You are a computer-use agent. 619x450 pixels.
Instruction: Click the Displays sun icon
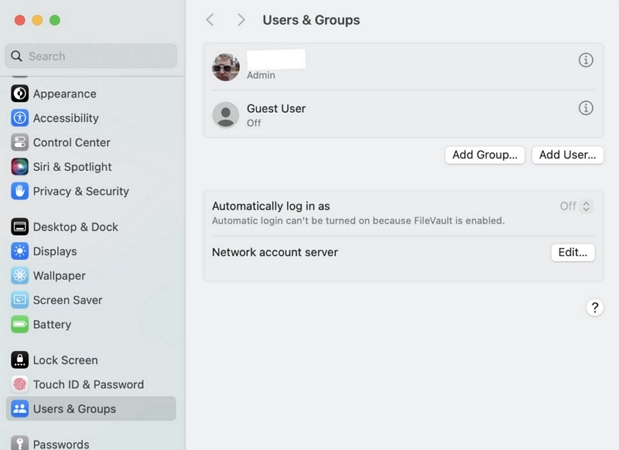click(x=20, y=251)
